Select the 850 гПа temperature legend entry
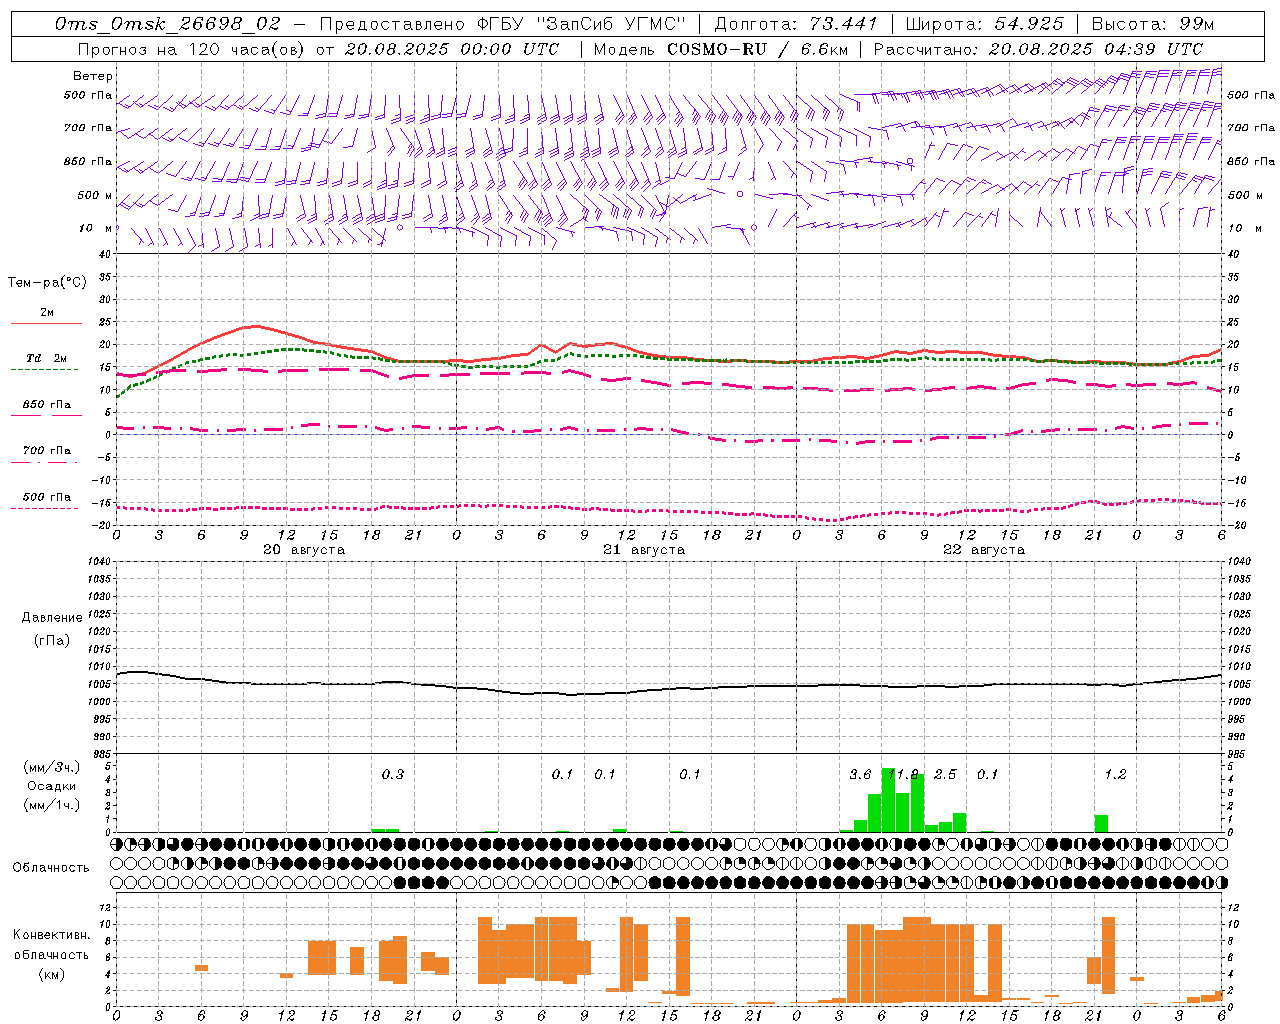 pos(46,405)
